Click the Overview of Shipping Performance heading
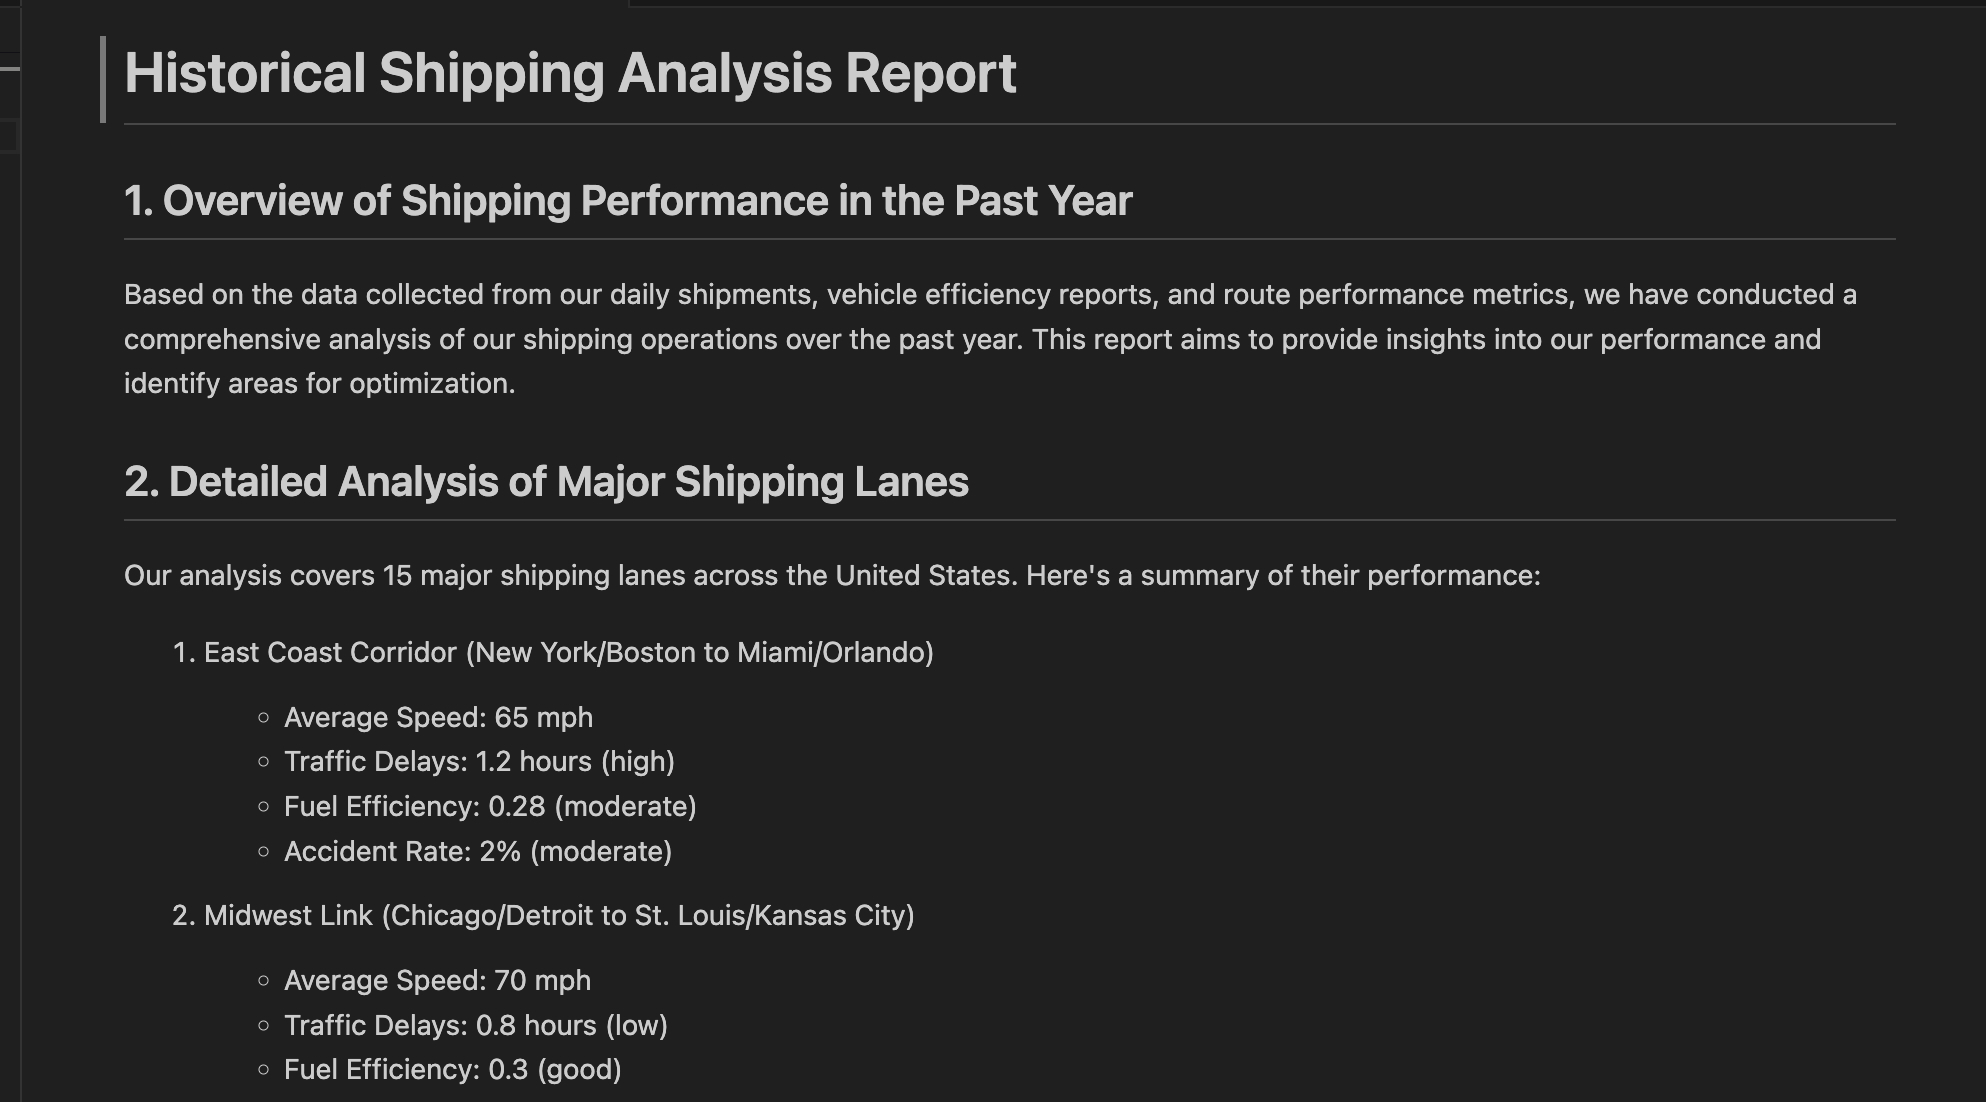Viewport: 1986px width, 1102px height. [x=627, y=201]
